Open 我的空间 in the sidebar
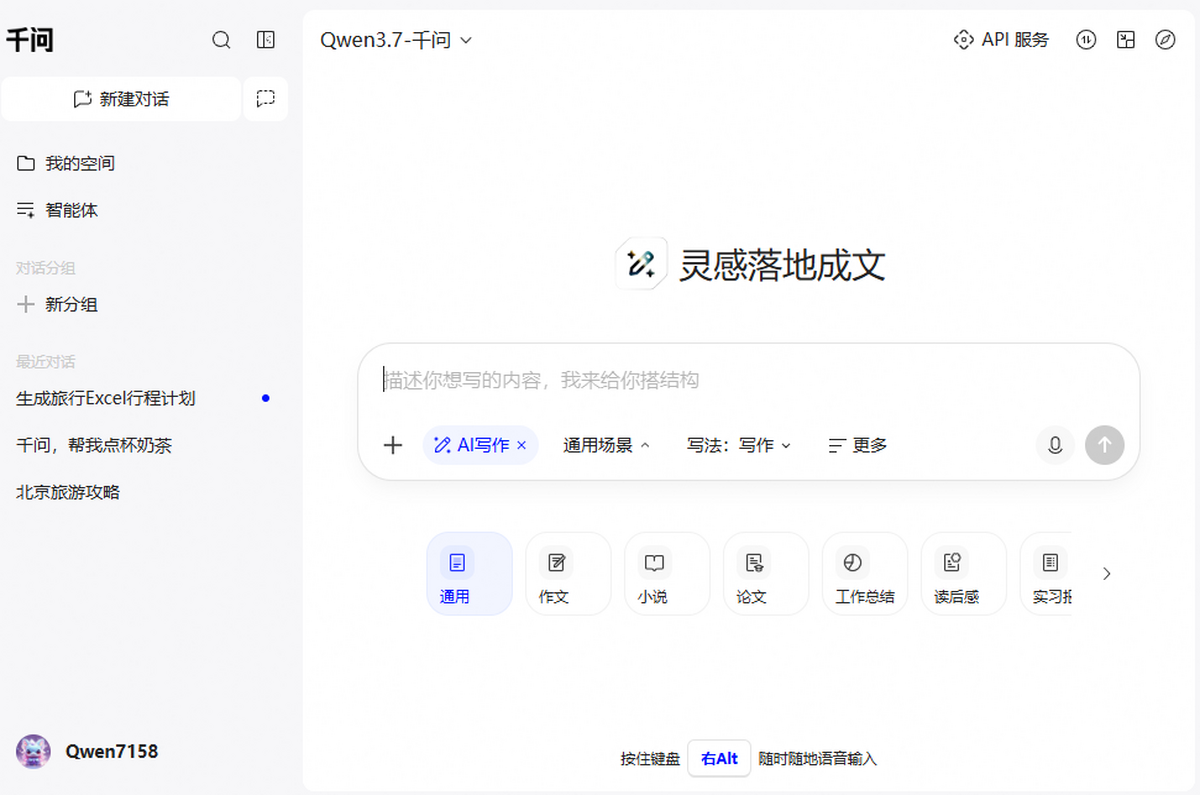This screenshot has width=1200, height=795. pos(66,163)
